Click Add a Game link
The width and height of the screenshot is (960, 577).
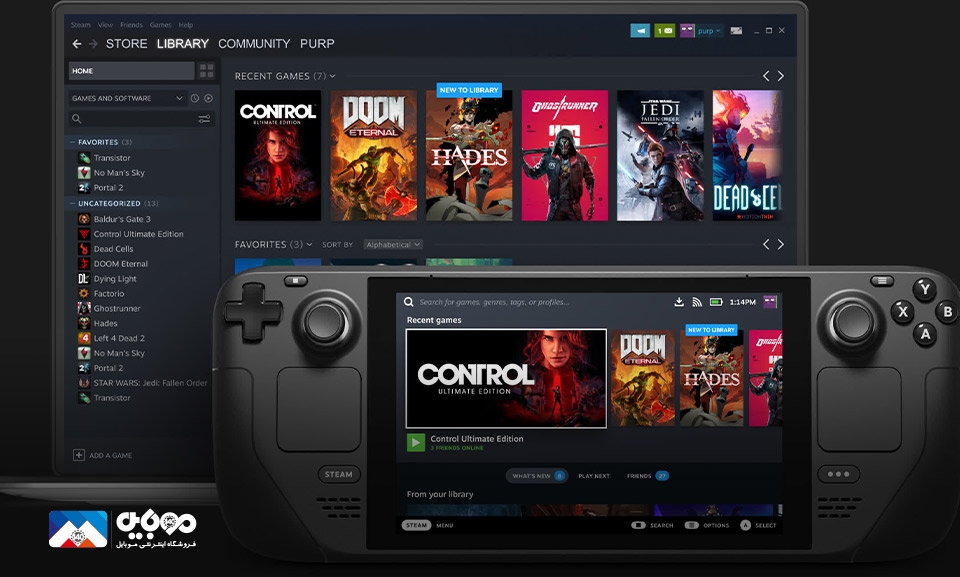point(110,455)
